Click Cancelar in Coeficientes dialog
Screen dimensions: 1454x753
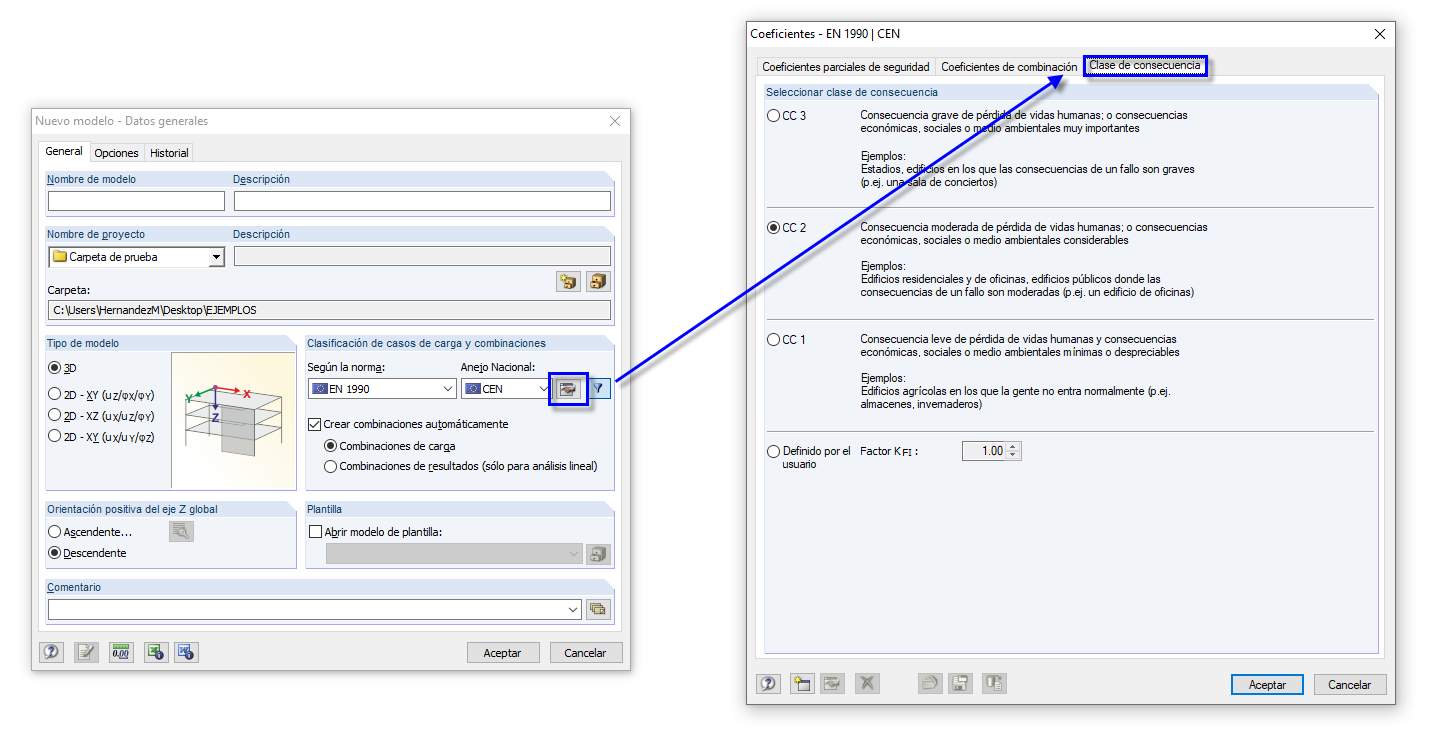1350,685
